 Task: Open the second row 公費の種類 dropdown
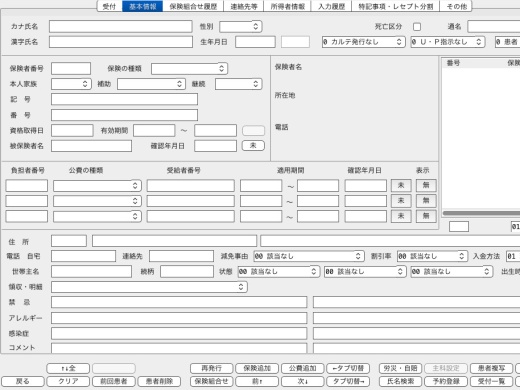coord(97,201)
